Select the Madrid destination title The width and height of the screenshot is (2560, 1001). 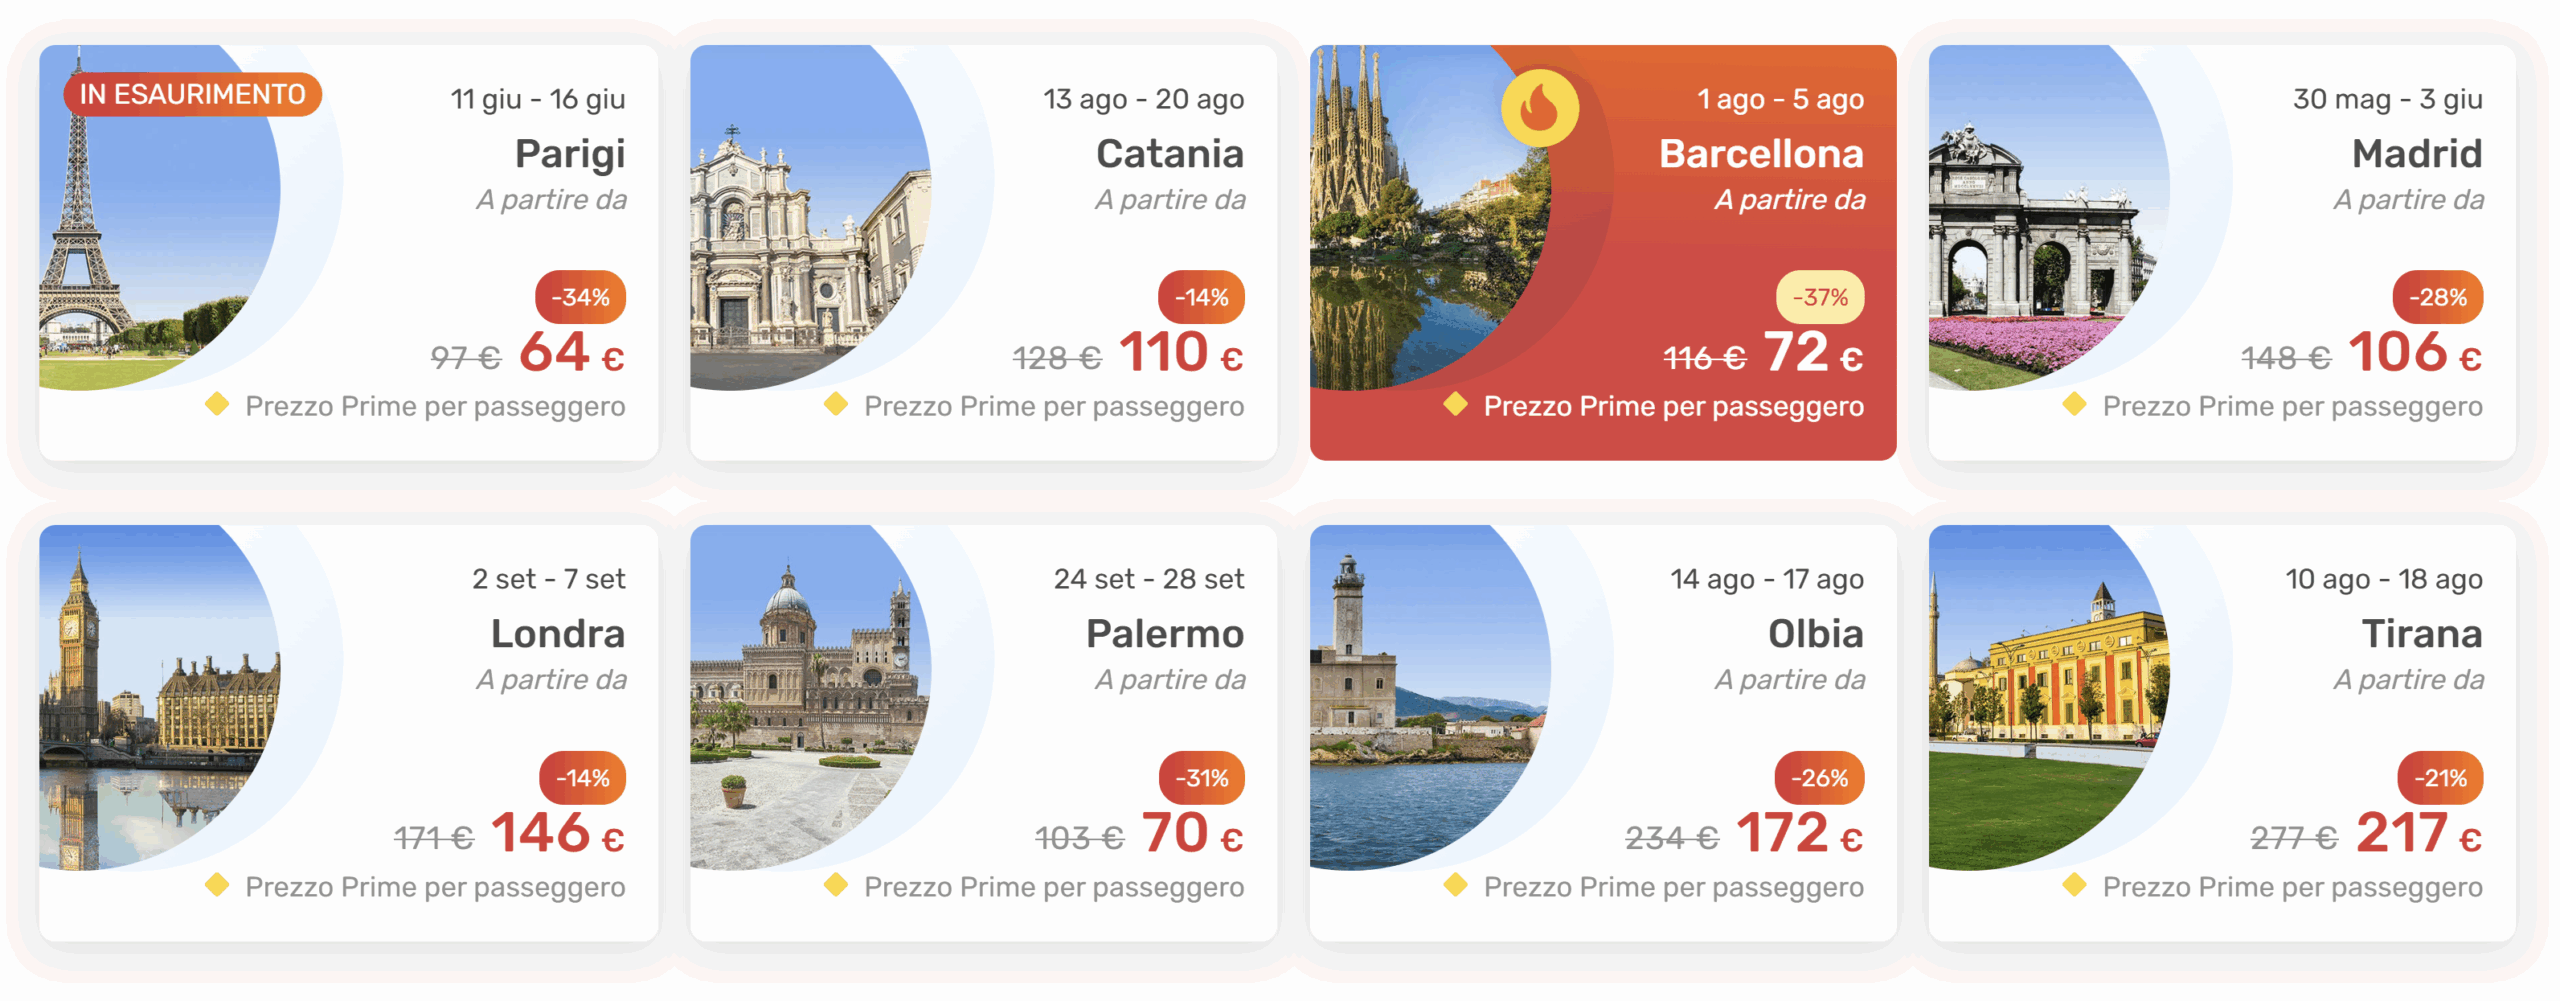pos(2416,154)
